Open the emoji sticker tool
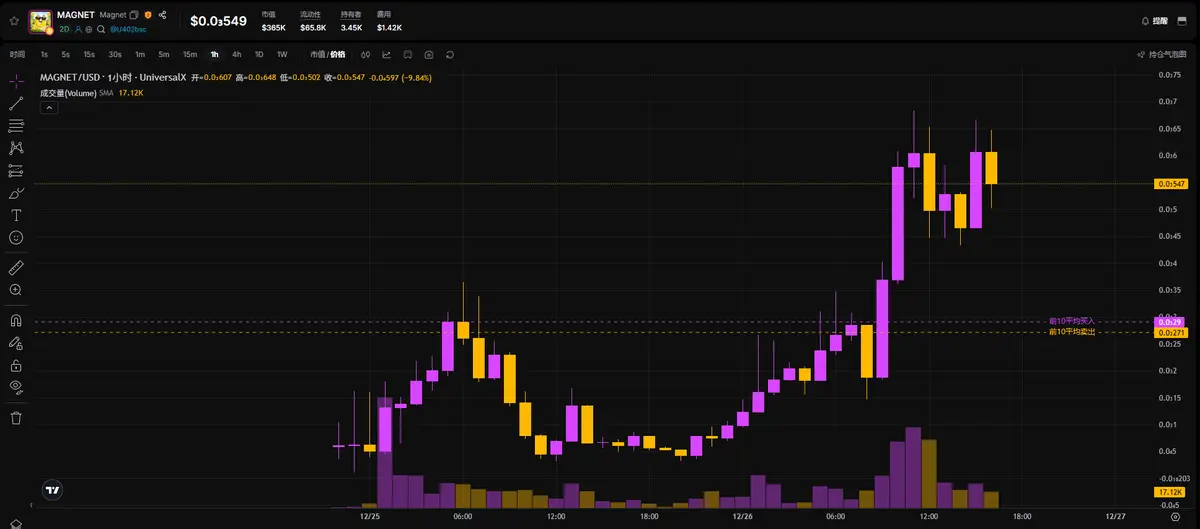The width and height of the screenshot is (1200, 529). point(16,238)
